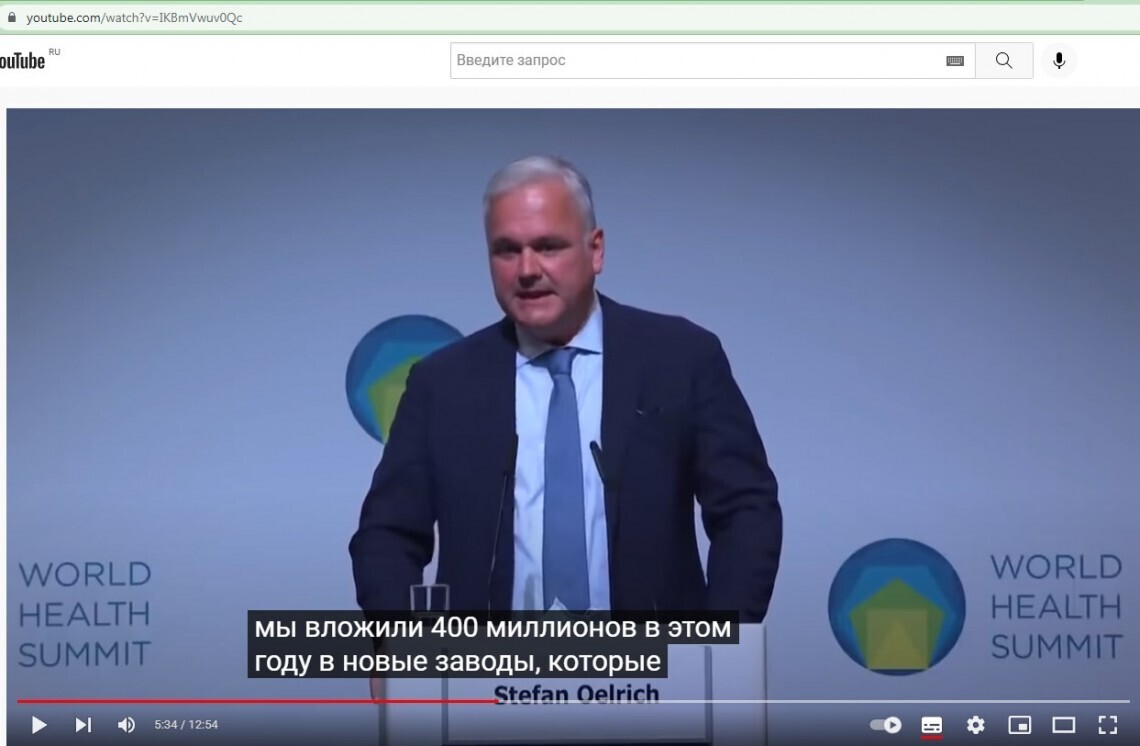Image resolution: width=1140 pixels, height=746 pixels.
Task: Enter fullscreen mode
Action: coord(1107,725)
